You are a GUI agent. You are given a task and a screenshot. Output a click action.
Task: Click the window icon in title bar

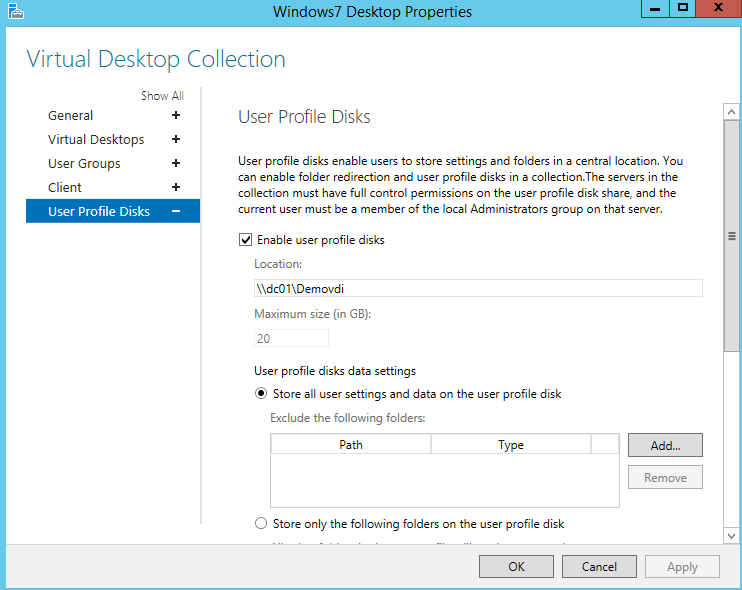(x=15, y=12)
